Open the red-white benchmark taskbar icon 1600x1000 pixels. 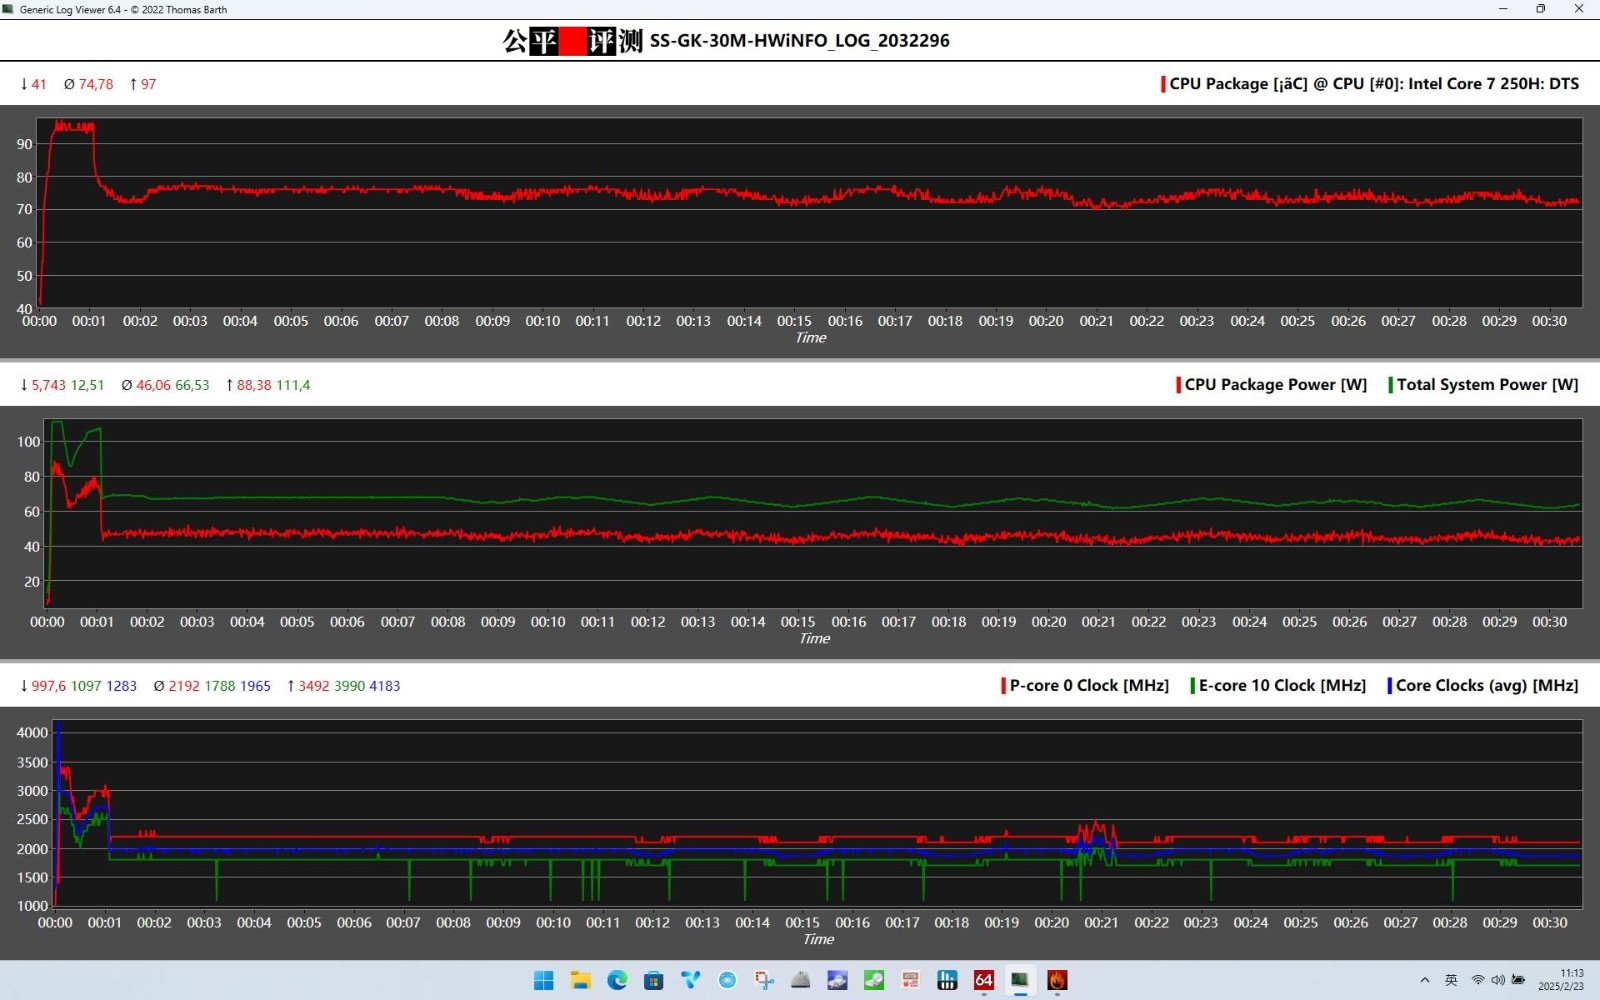[911, 980]
